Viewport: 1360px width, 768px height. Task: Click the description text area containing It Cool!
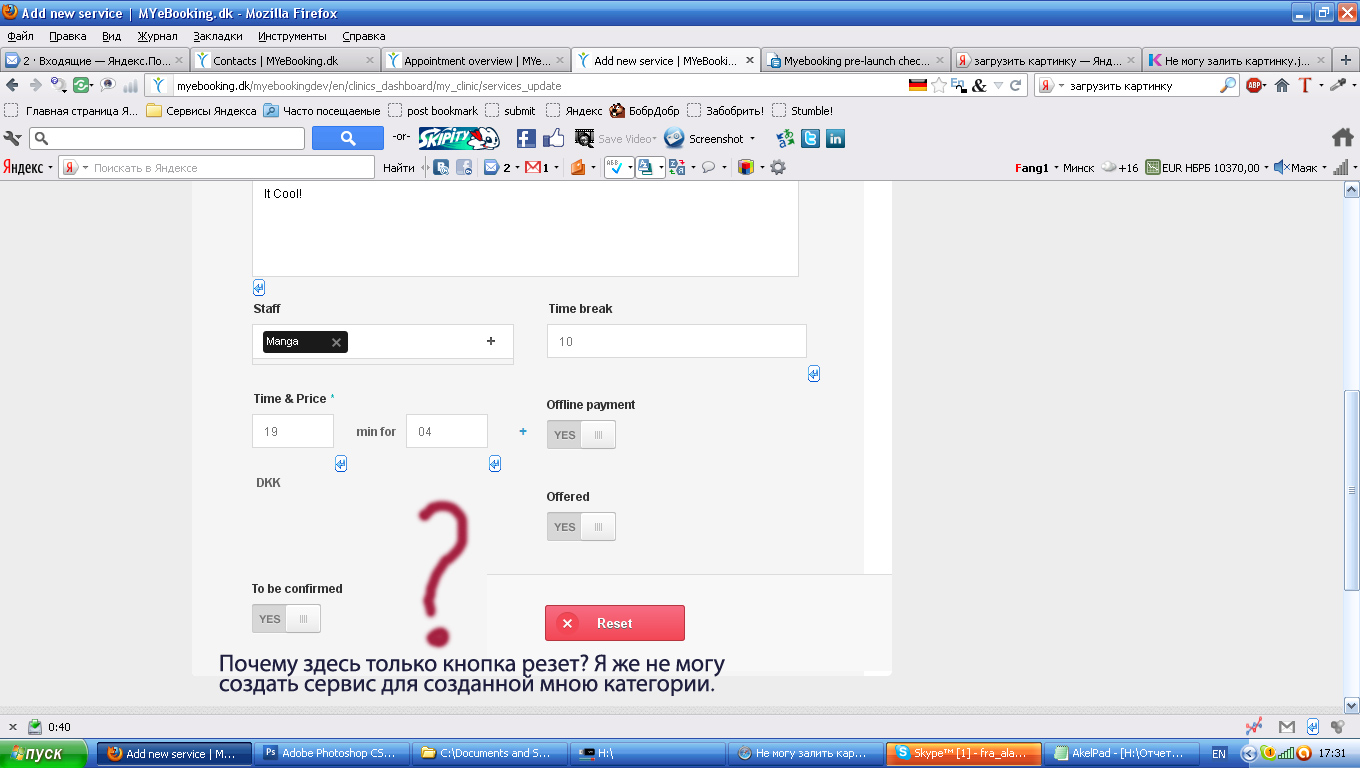tap(525, 229)
